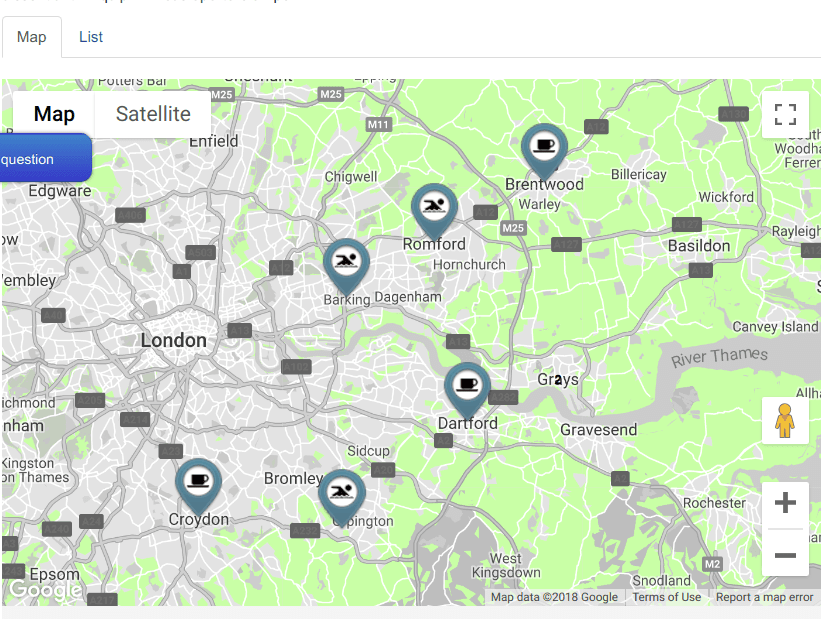
Task: Click Report a map error link
Action: 764,597
